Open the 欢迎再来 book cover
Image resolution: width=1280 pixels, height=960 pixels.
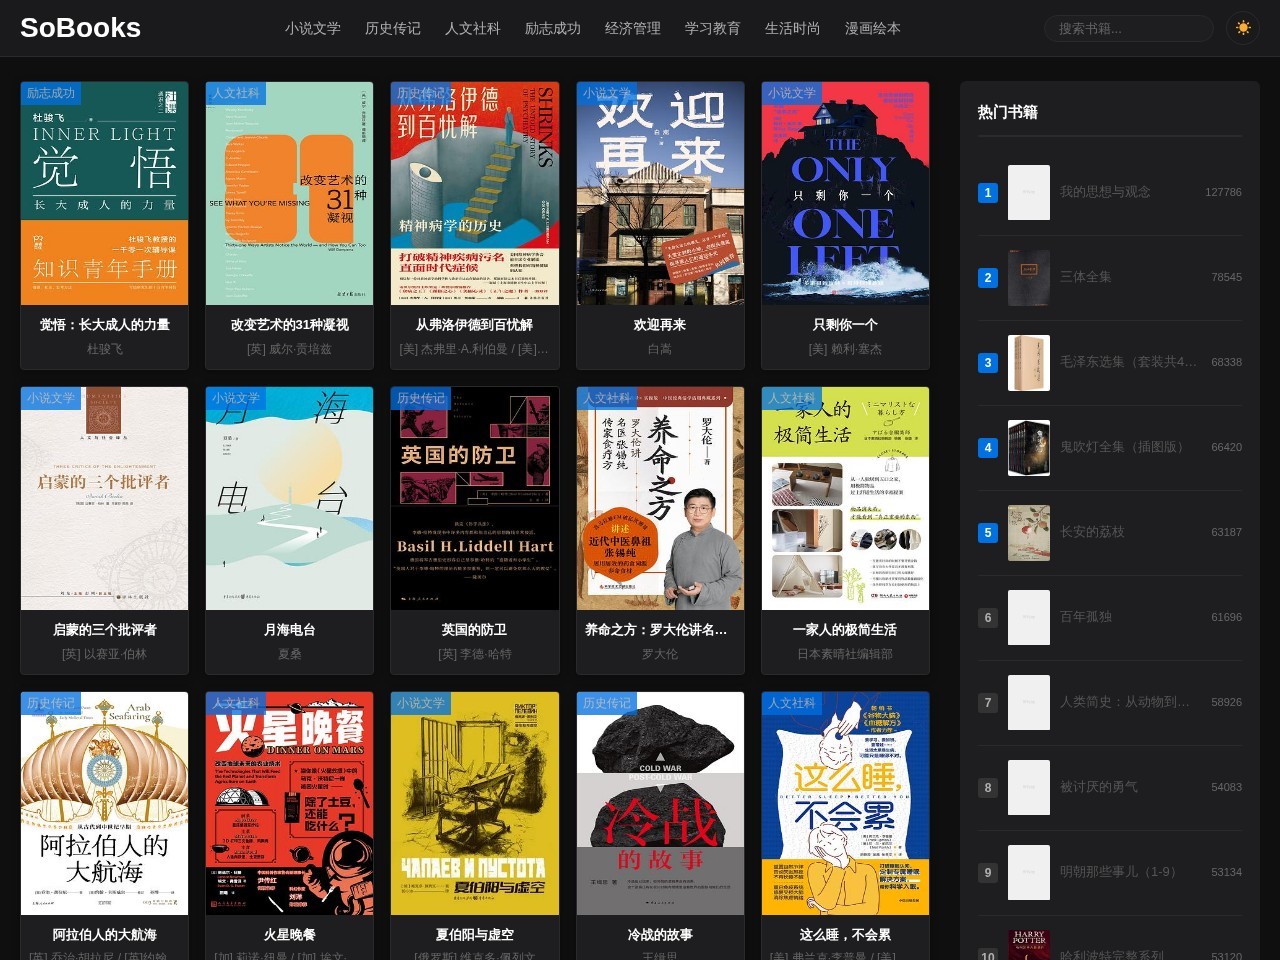660,193
